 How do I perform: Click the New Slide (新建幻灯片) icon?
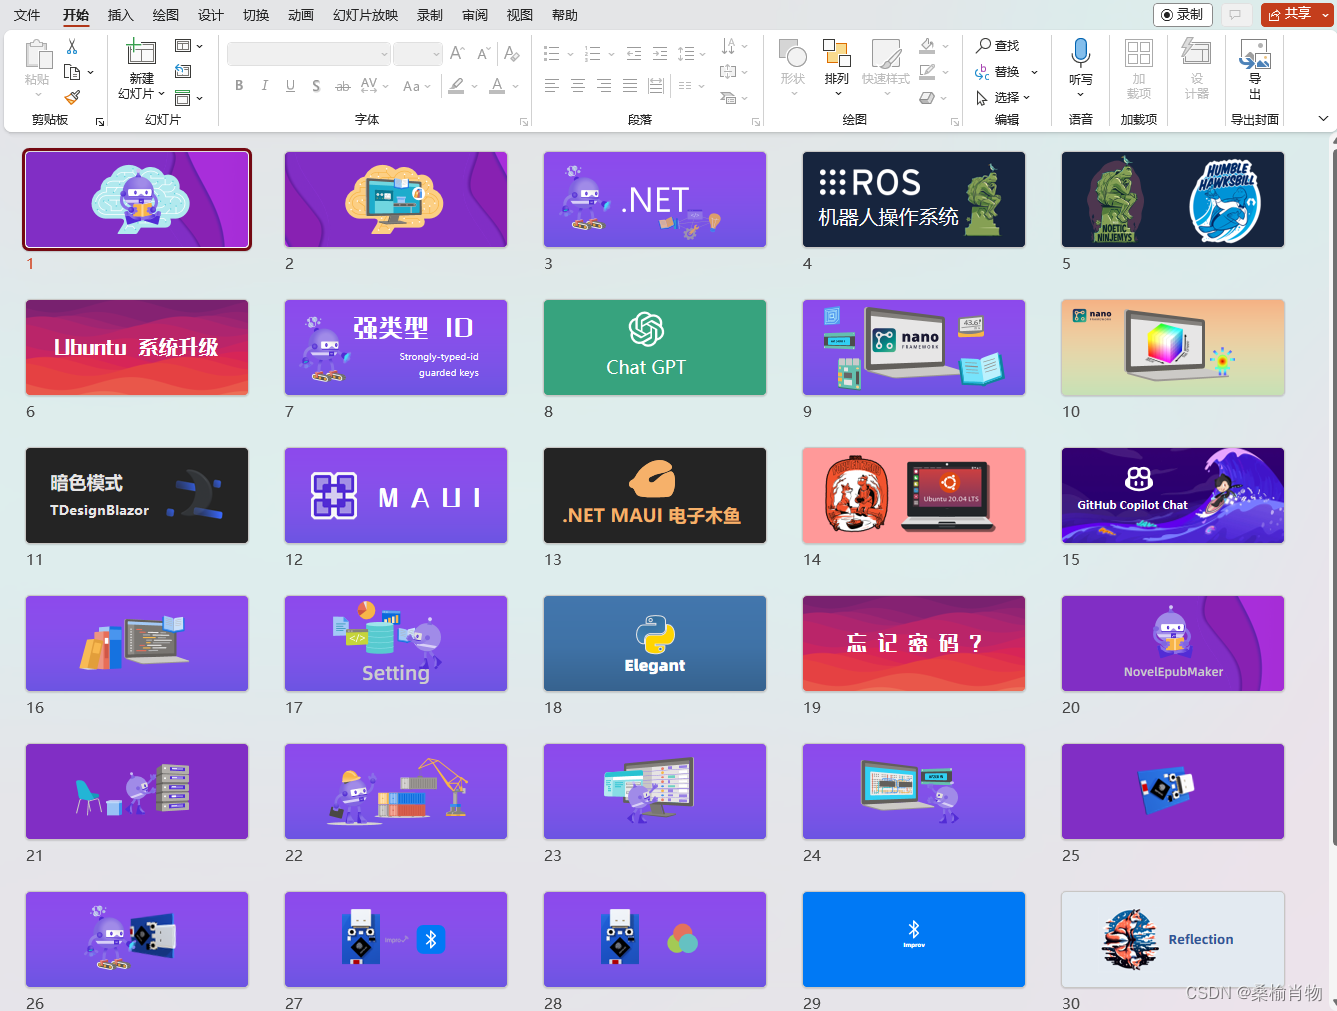(141, 53)
